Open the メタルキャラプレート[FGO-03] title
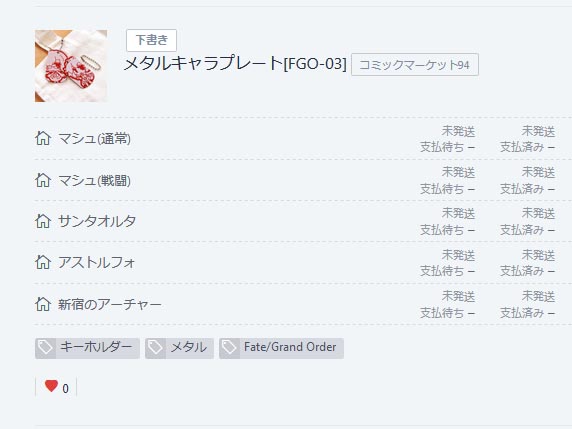Image resolution: width=572 pixels, height=429 pixels. tap(235, 64)
